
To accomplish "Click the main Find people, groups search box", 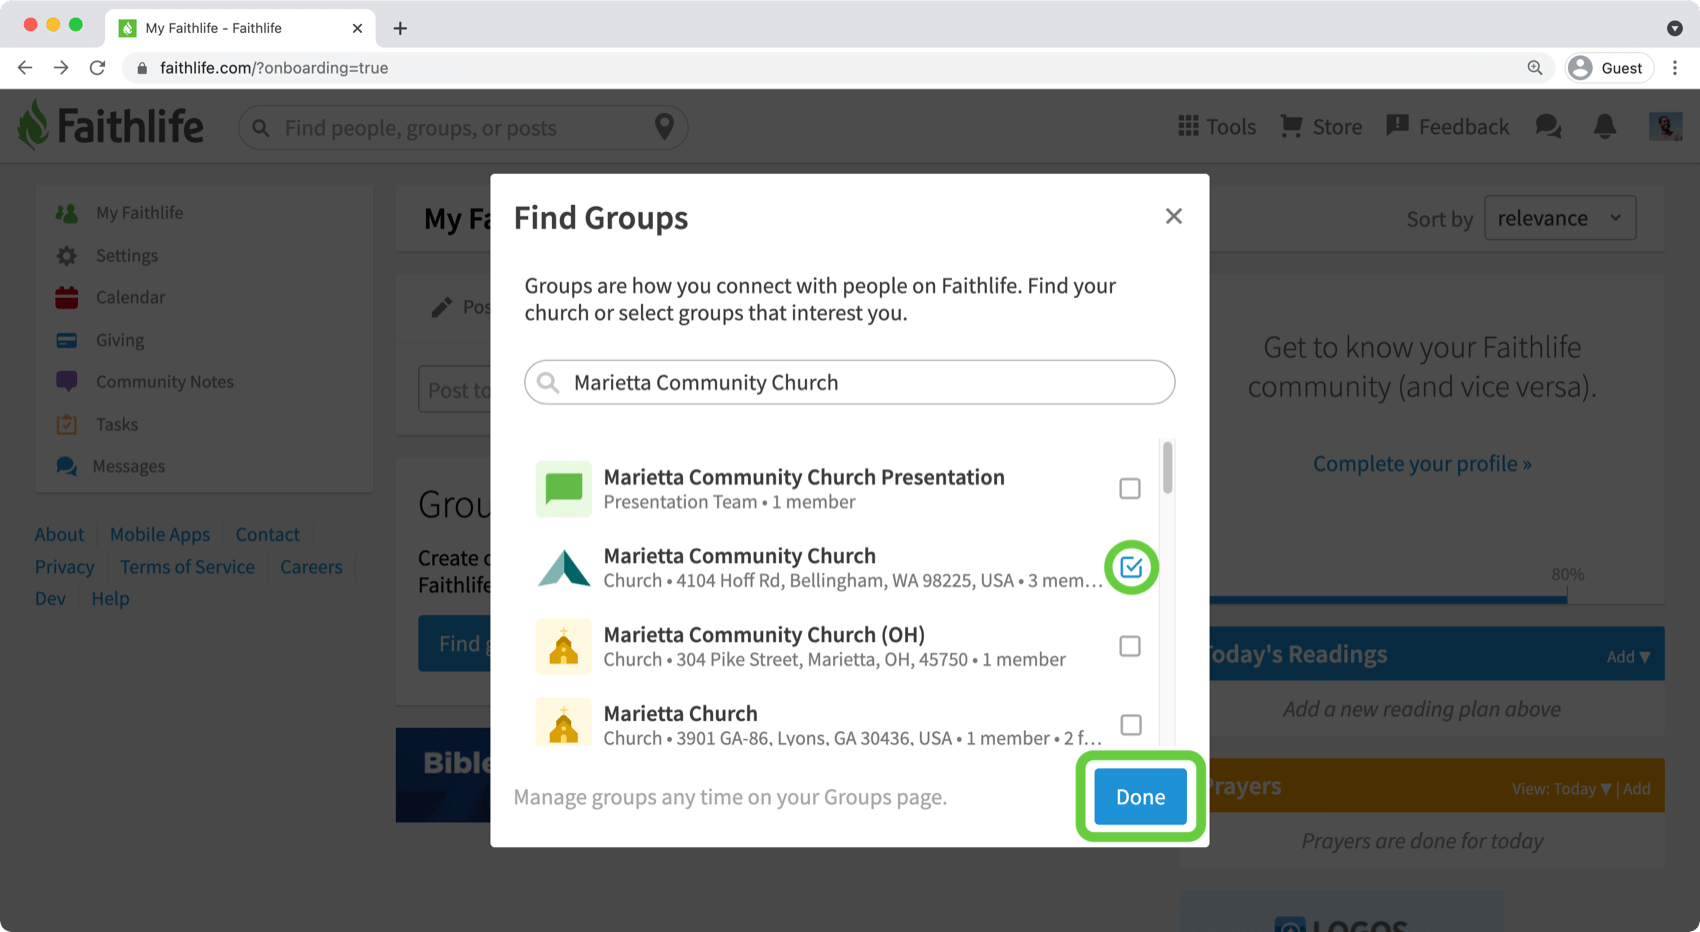I will pos(463,128).
